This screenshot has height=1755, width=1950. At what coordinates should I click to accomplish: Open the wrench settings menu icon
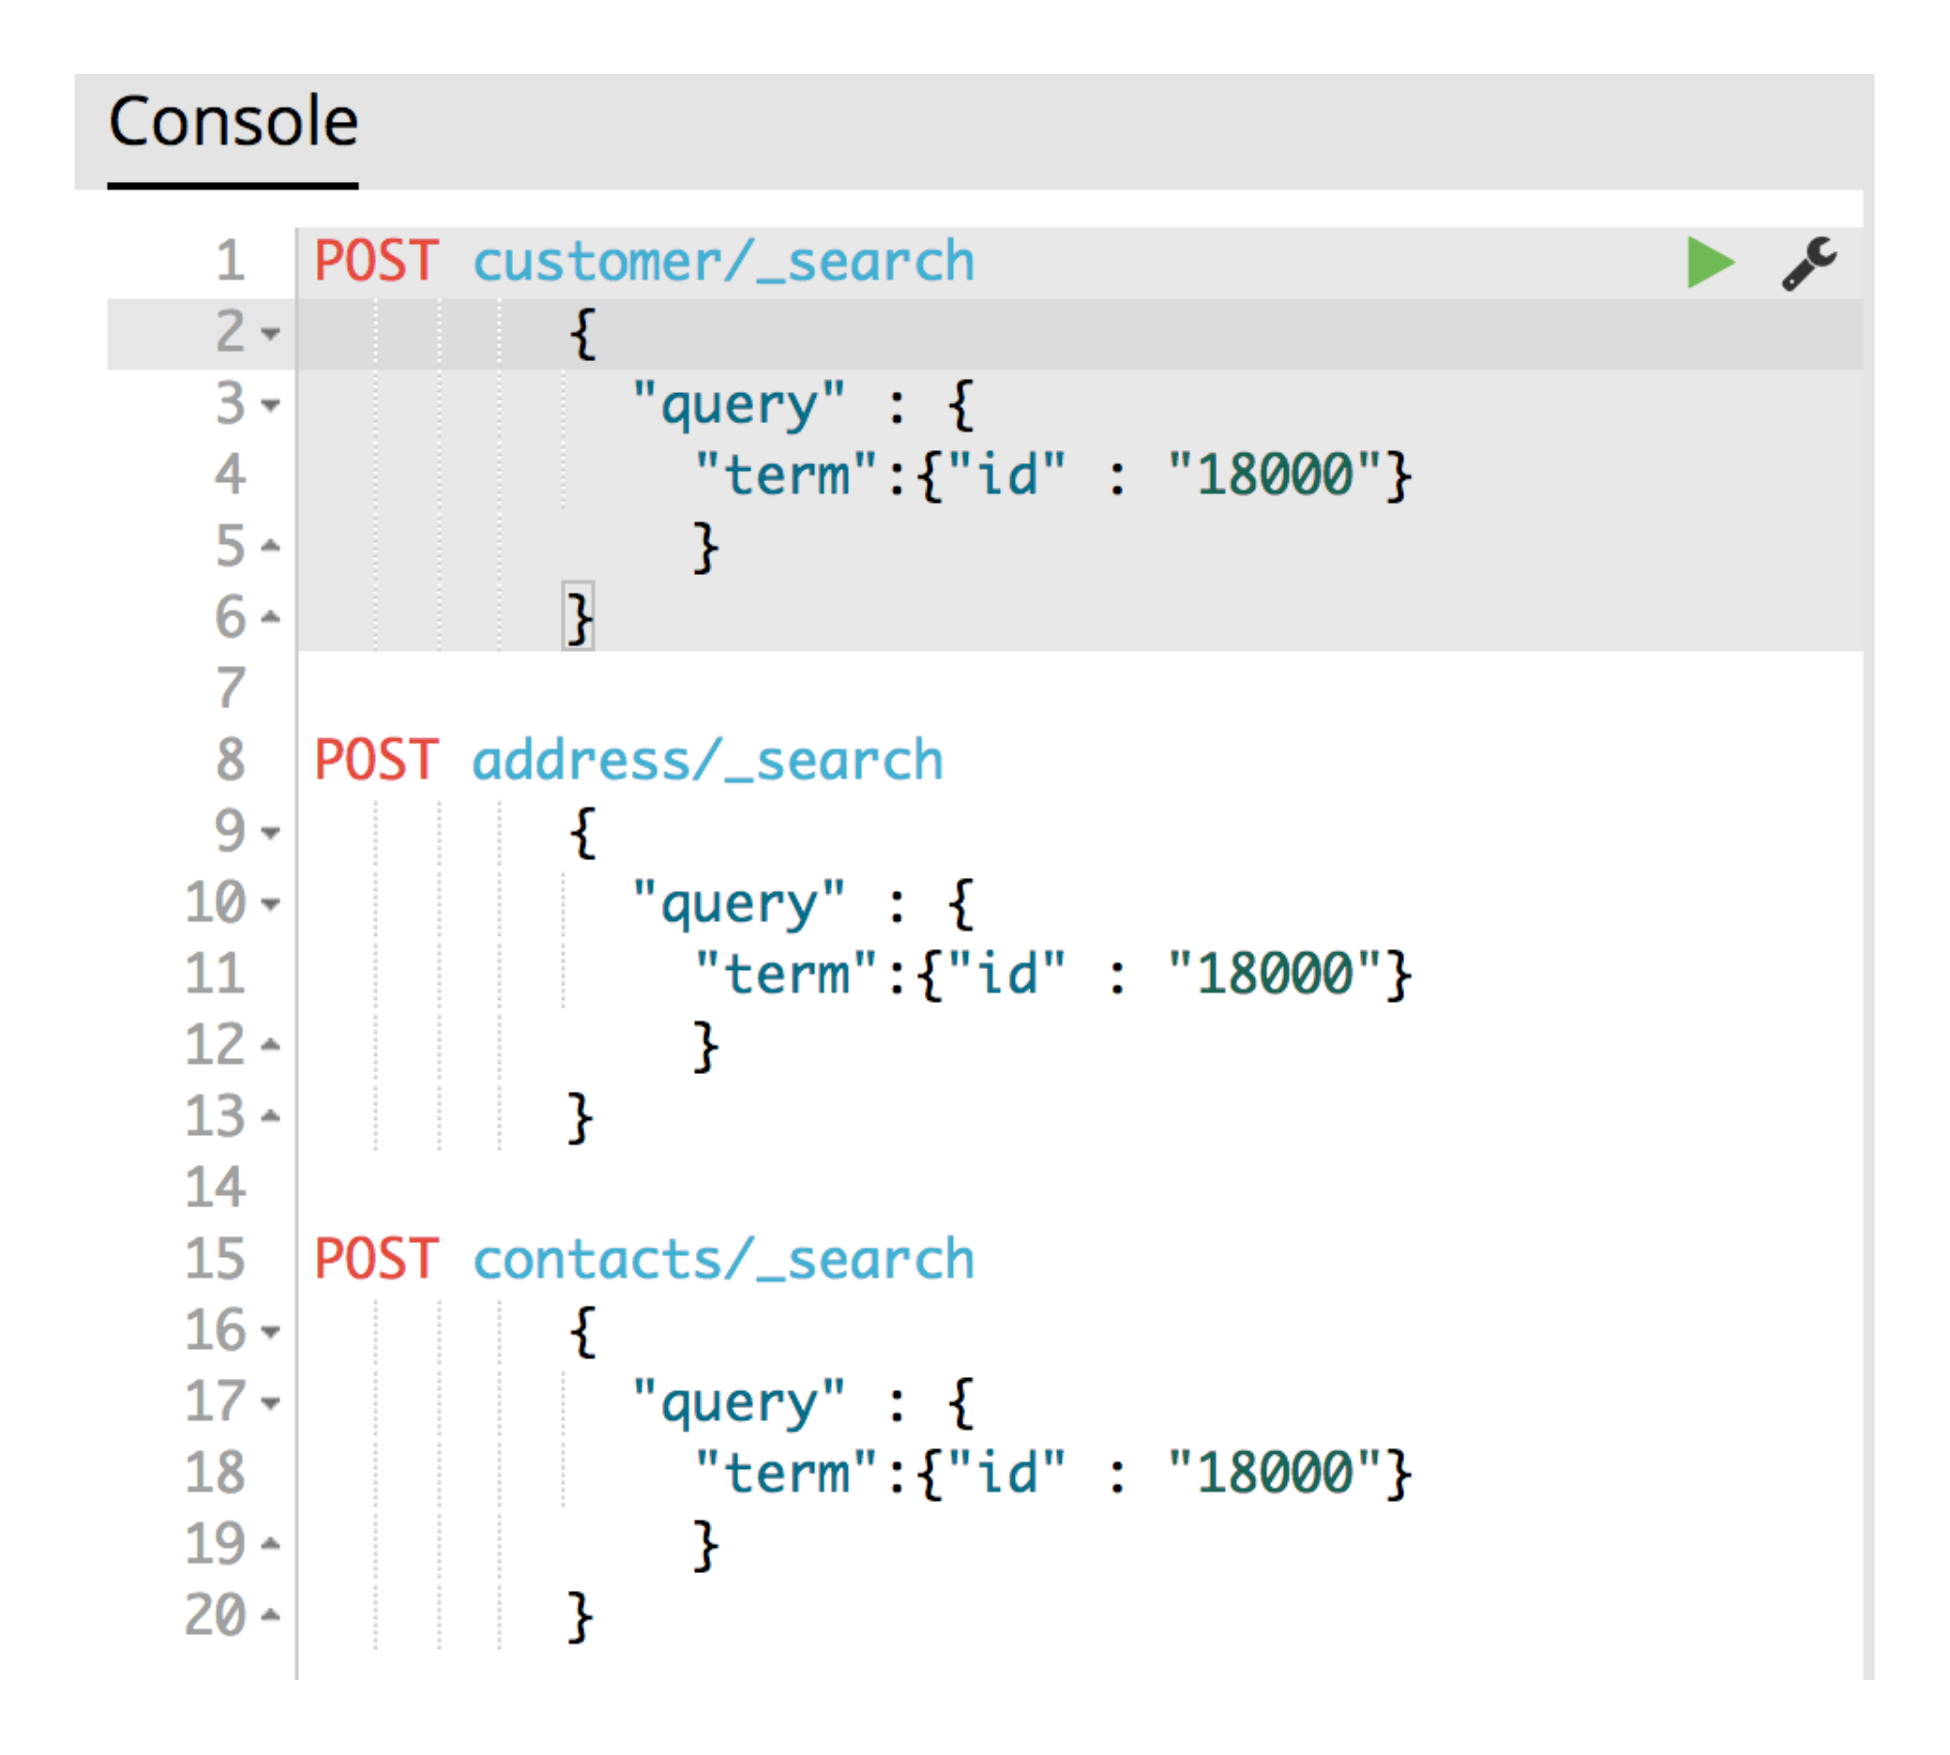pos(1808,264)
